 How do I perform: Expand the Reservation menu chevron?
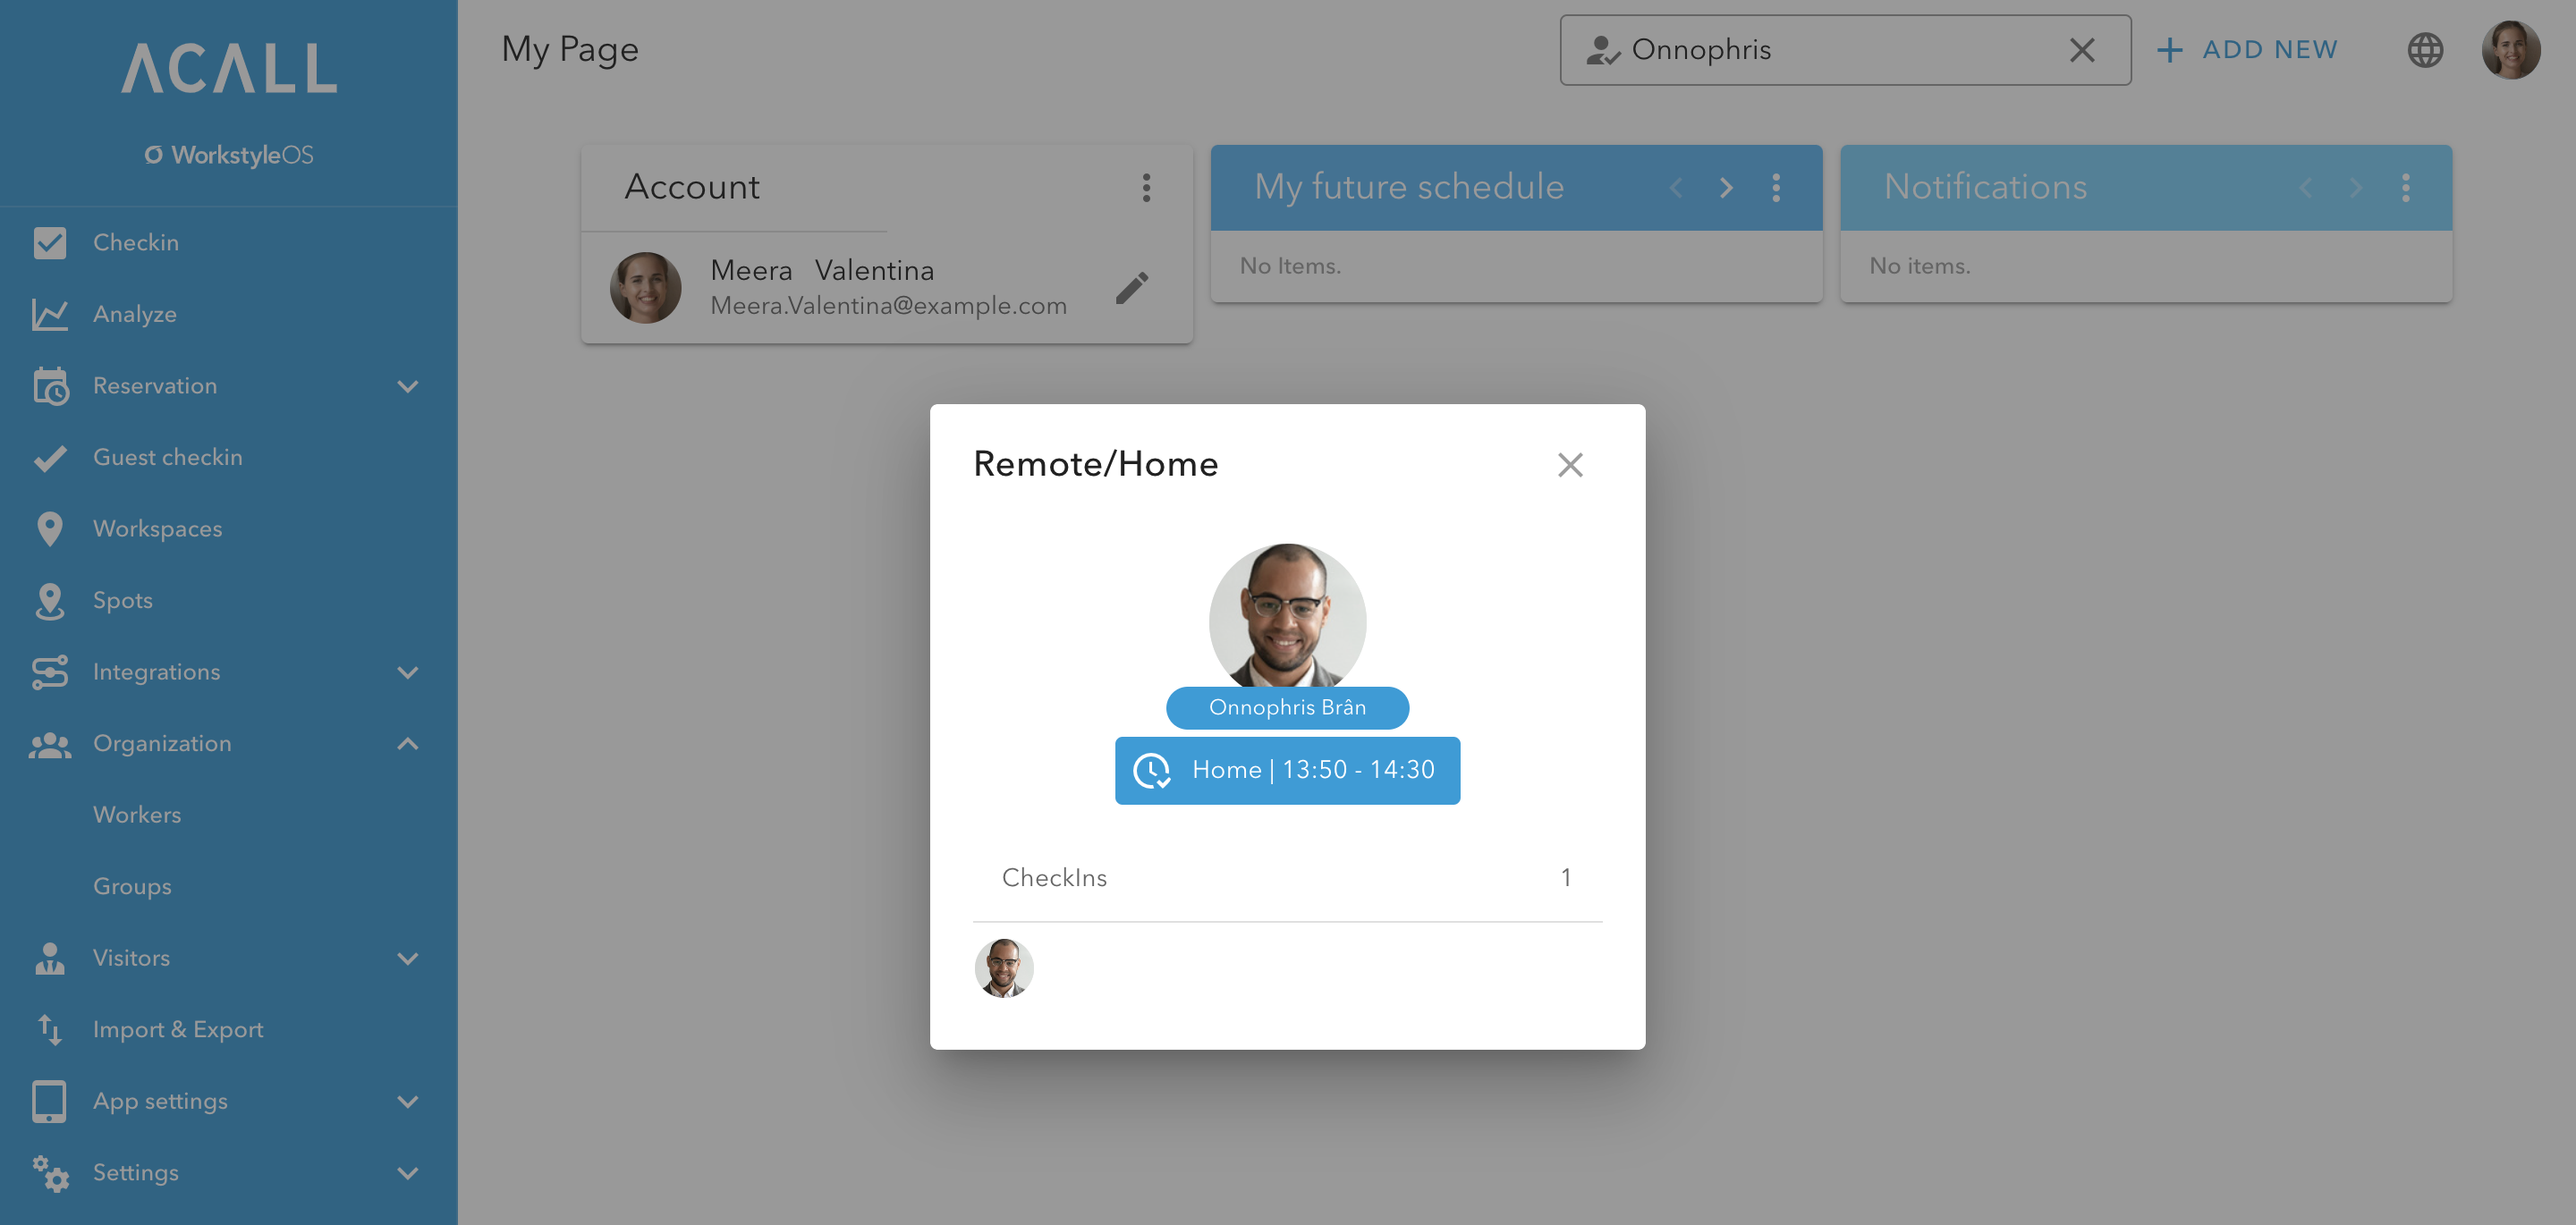pyautogui.click(x=407, y=386)
